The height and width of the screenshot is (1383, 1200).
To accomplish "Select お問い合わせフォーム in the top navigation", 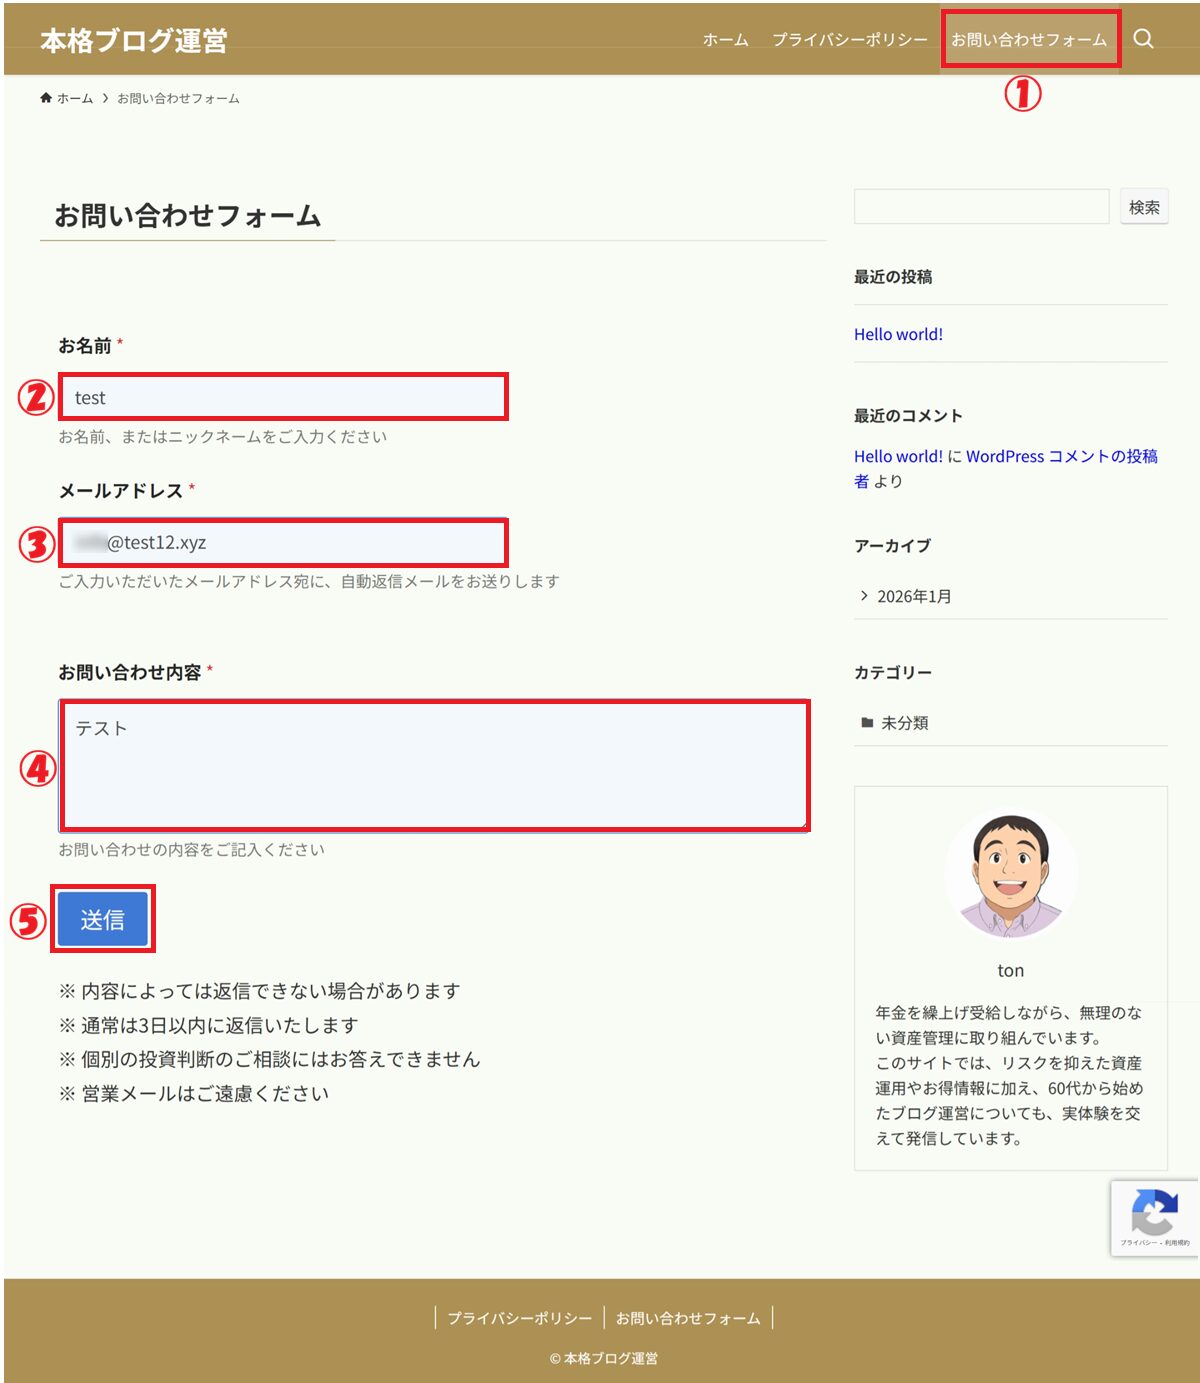I will click(x=1028, y=40).
